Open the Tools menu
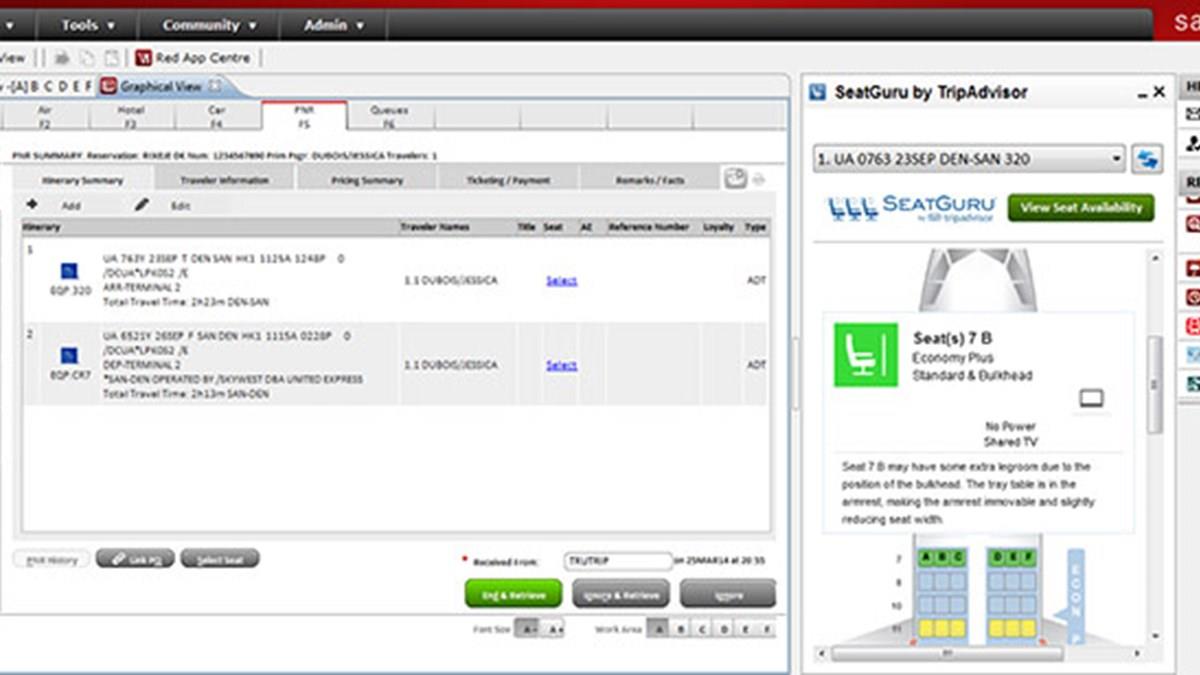 (88, 25)
